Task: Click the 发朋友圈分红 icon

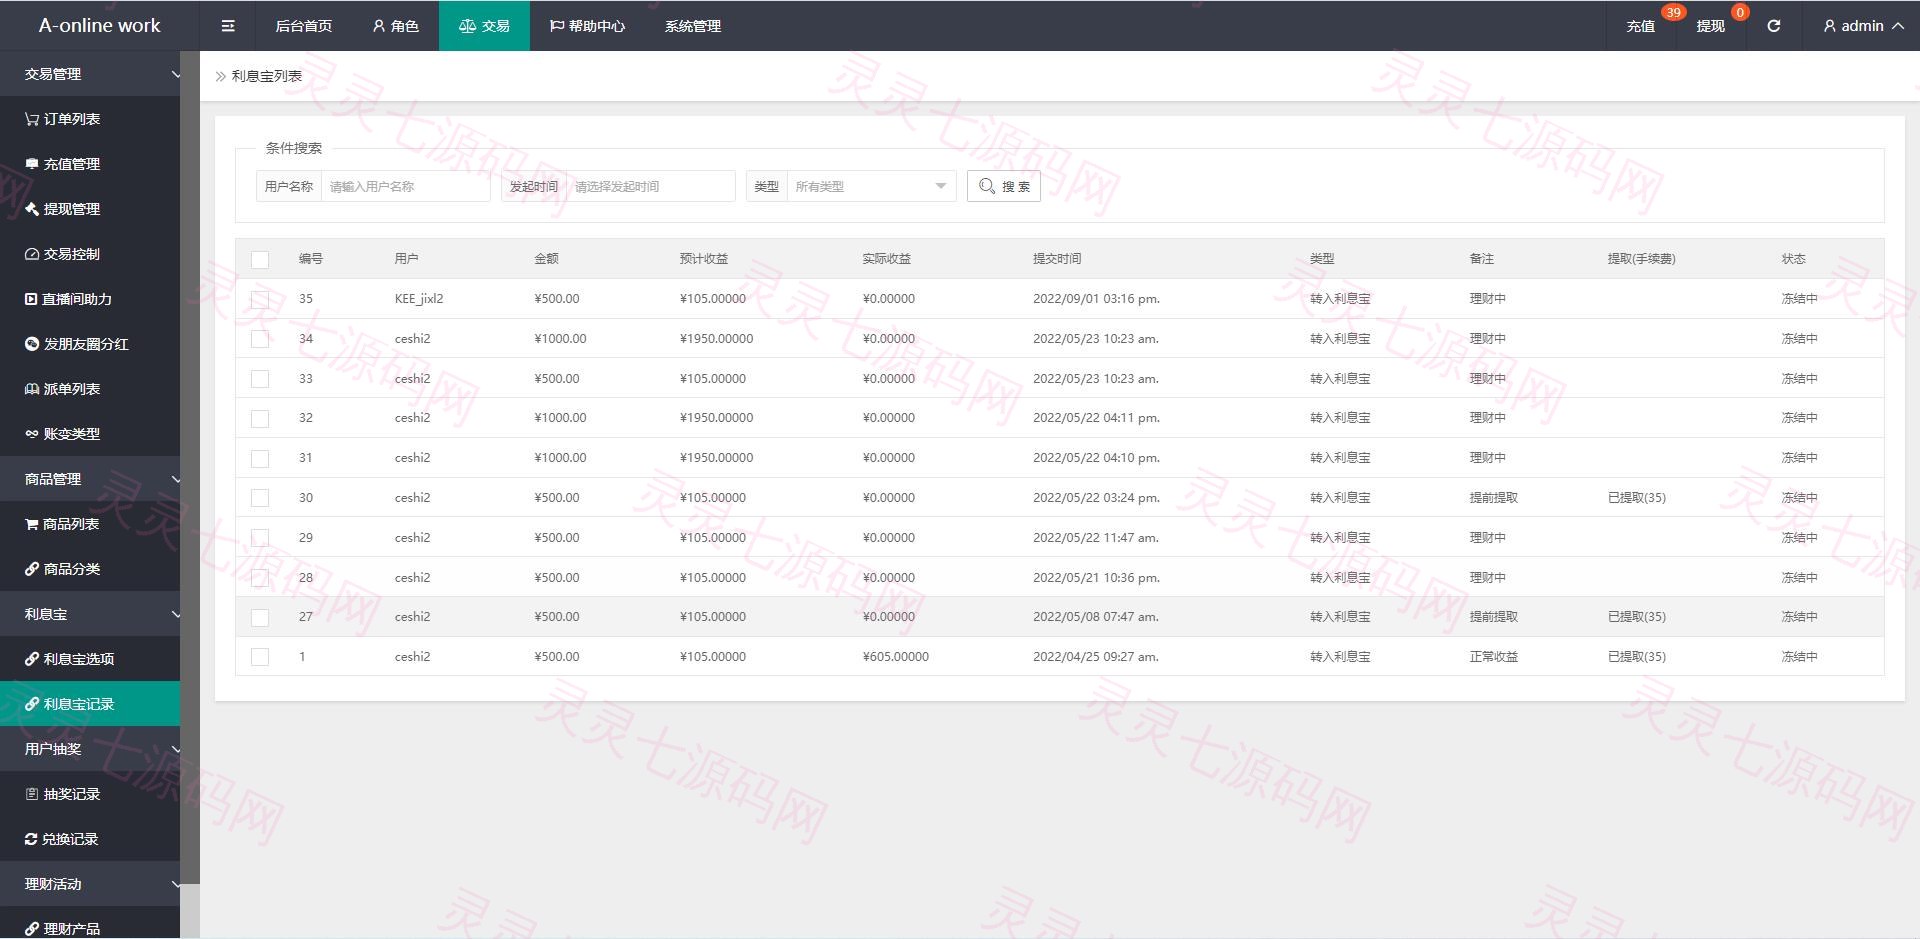Action: coord(32,344)
